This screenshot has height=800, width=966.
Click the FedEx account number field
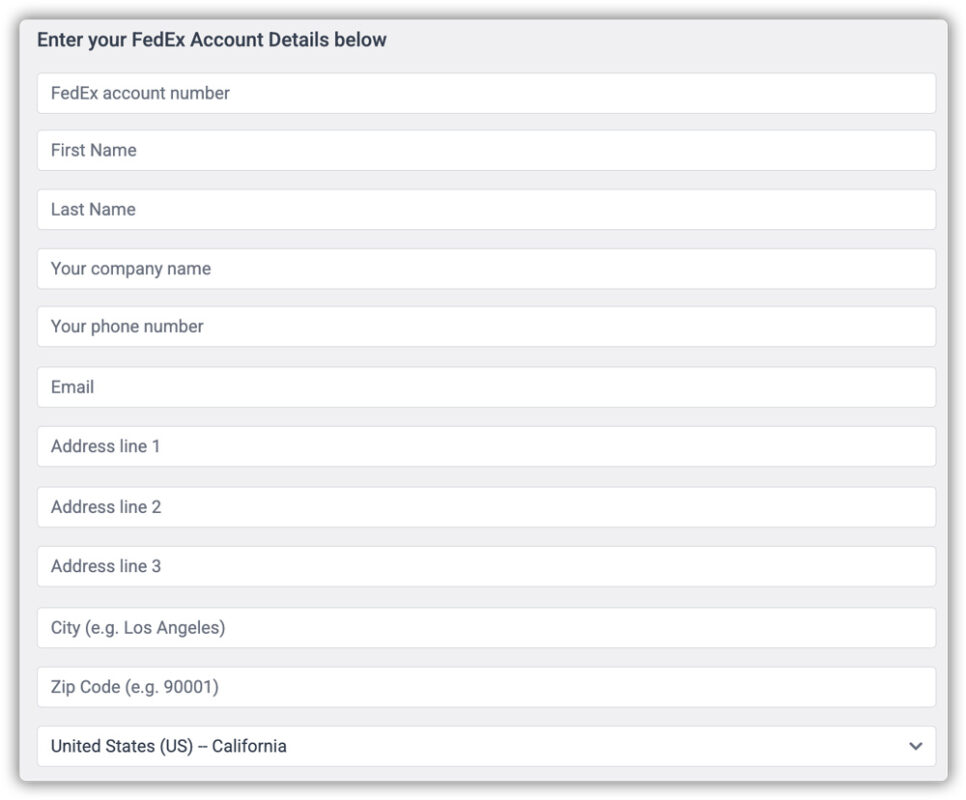486,93
